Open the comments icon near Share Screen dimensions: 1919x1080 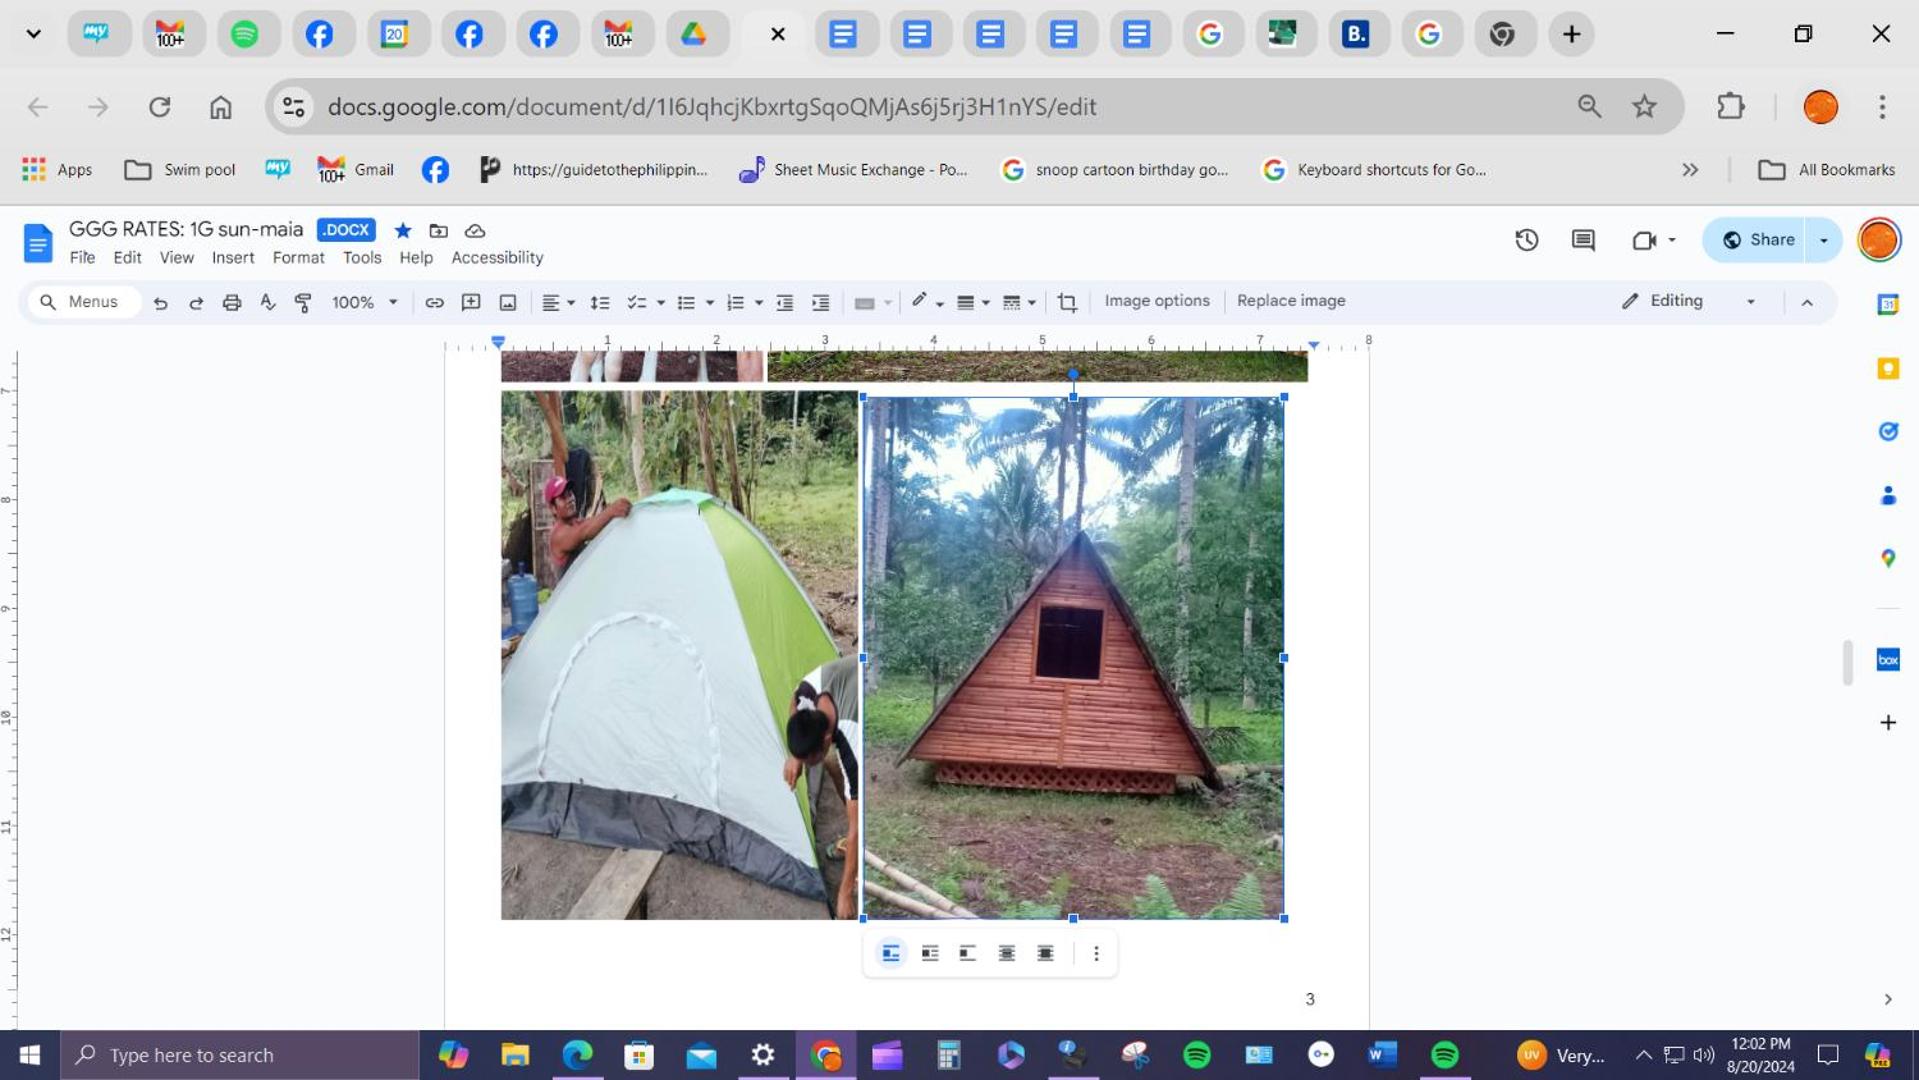pyautogui.click(x=1583, y=240)
